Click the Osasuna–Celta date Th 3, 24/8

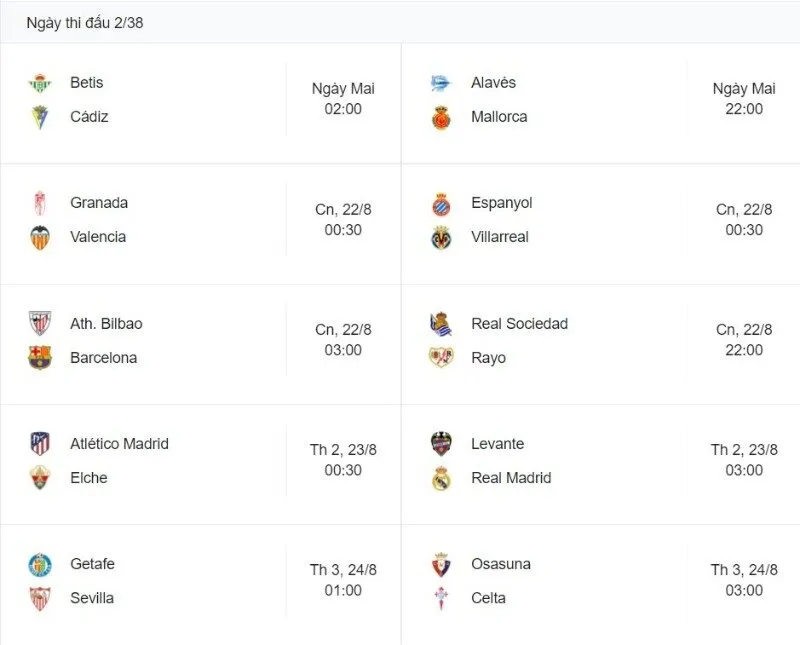point(744,570)
